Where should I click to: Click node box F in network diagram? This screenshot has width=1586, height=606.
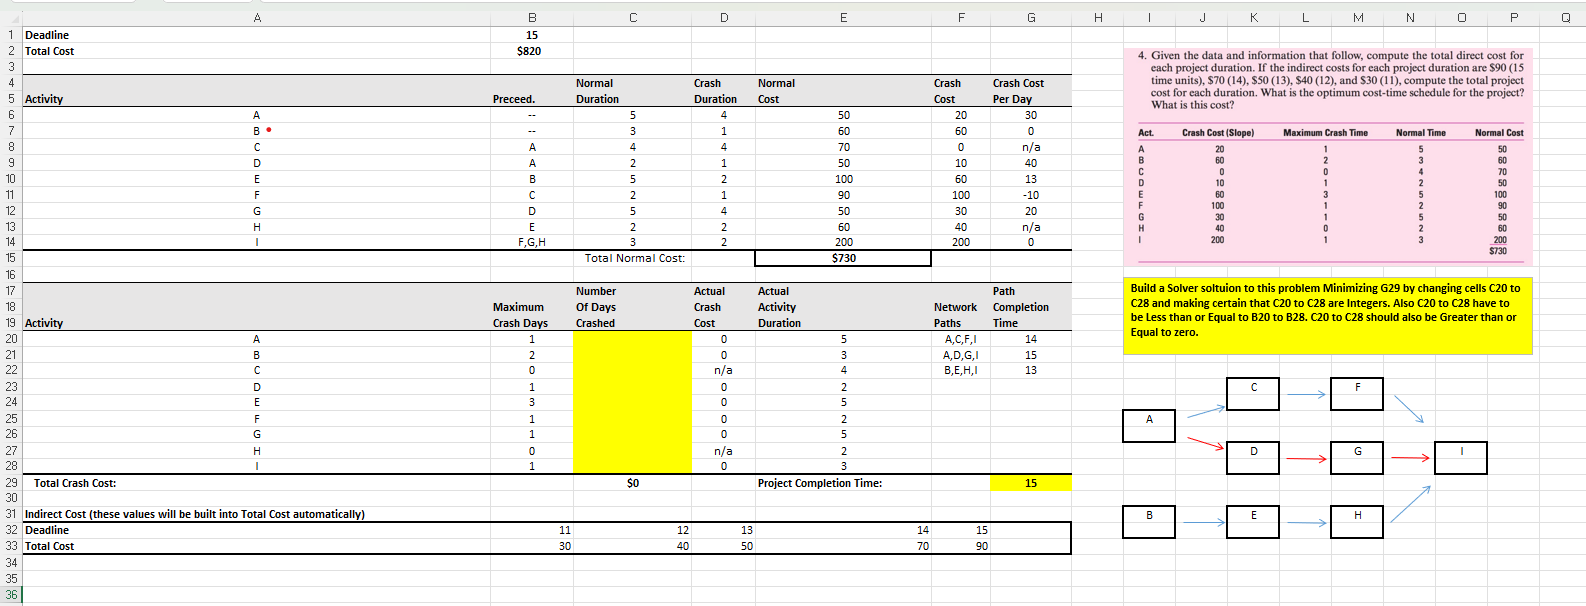pyautogui.click(x=1357, y=394)
